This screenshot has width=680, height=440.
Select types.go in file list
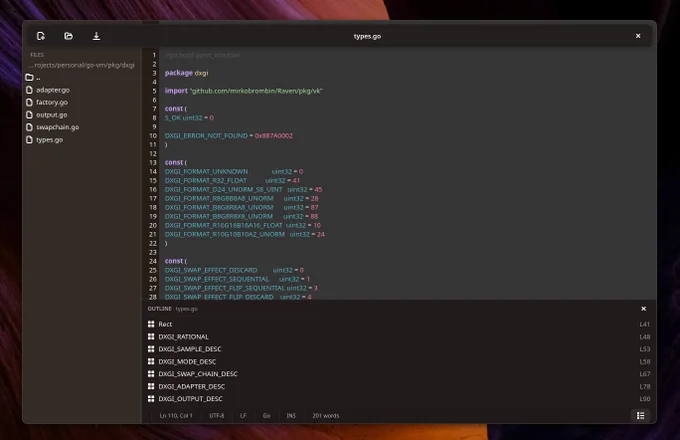click(x=82, y=140)
